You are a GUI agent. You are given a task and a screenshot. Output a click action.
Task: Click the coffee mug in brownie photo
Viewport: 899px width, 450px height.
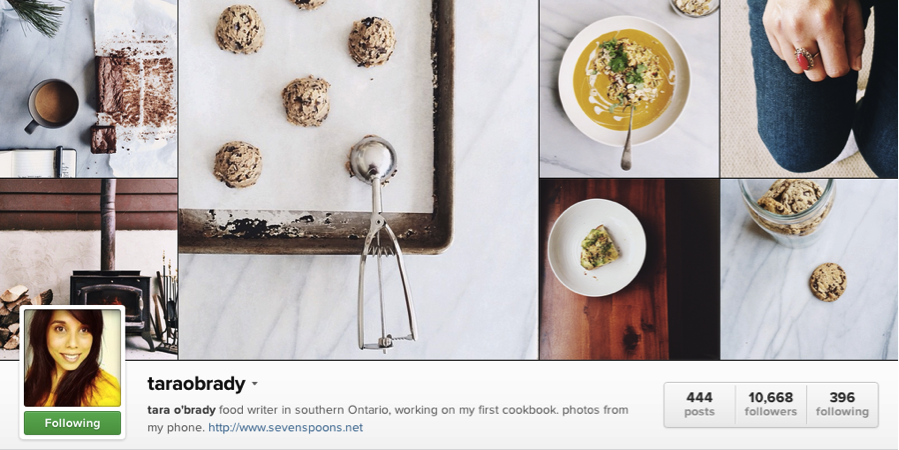(x=50, y=106)
